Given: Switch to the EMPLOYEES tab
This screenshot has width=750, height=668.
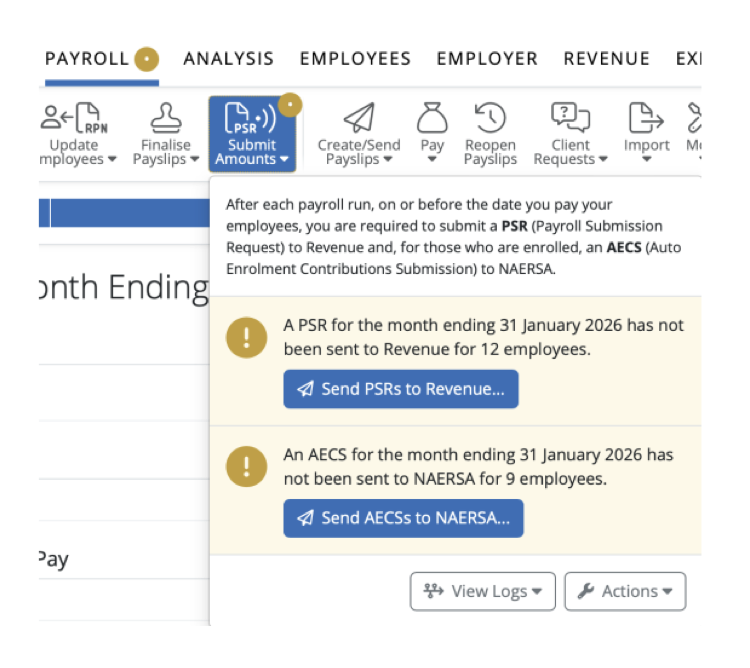Looking at the screenshot, I should [355, 59].
